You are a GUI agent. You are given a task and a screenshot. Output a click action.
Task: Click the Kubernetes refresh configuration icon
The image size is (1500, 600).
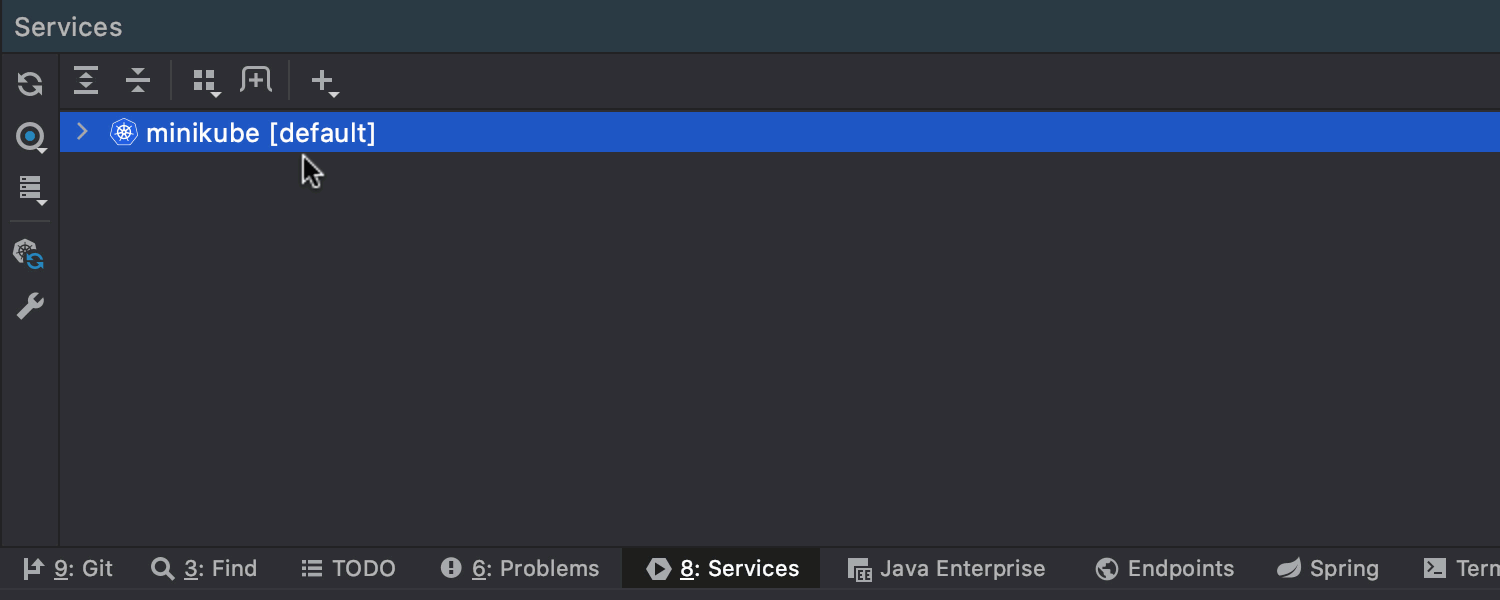[29, 254]
